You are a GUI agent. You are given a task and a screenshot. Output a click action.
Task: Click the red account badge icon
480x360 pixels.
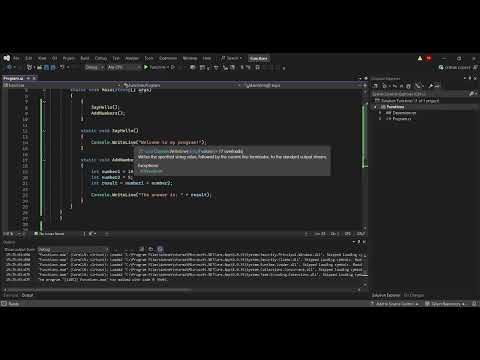pyautogui.click(x=429, y=58)
